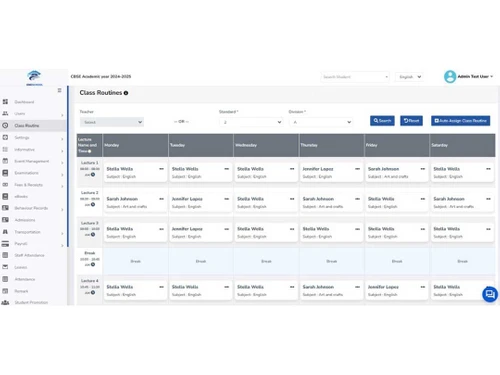The height and width of the screenshot is (375, 500).
Task: Click the Behaviour Records icon
Action: coord(5,208)
